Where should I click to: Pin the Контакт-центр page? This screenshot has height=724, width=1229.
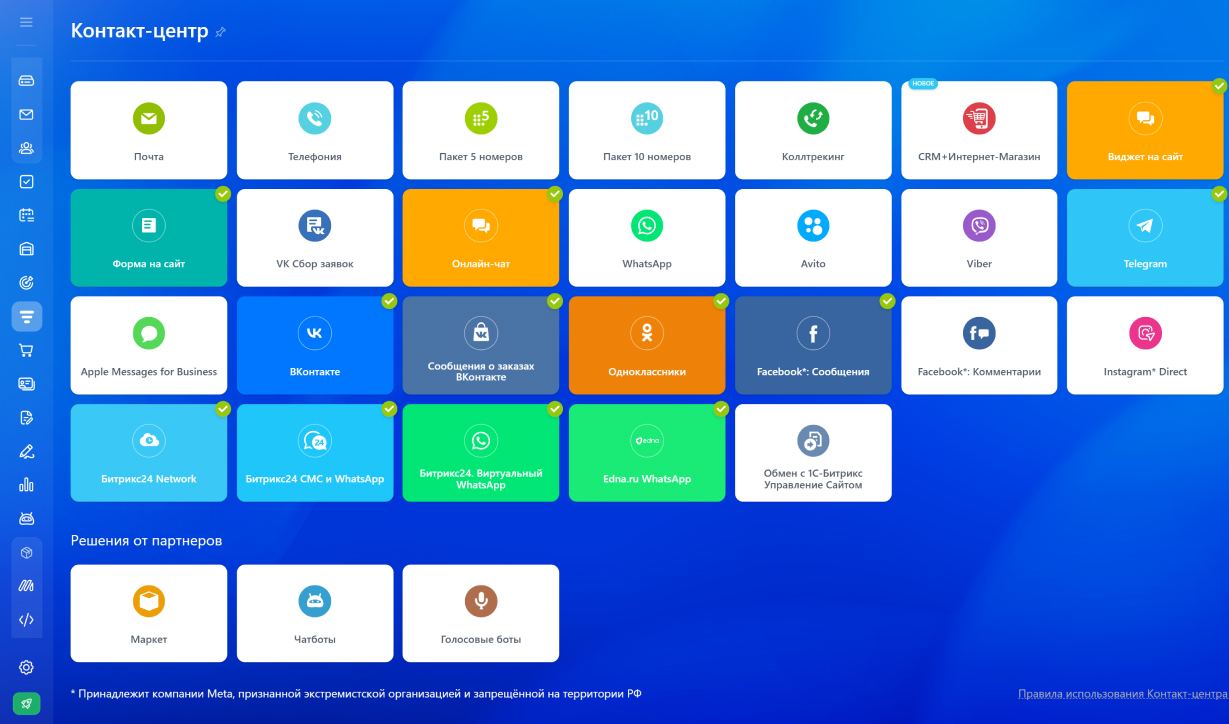220,32
